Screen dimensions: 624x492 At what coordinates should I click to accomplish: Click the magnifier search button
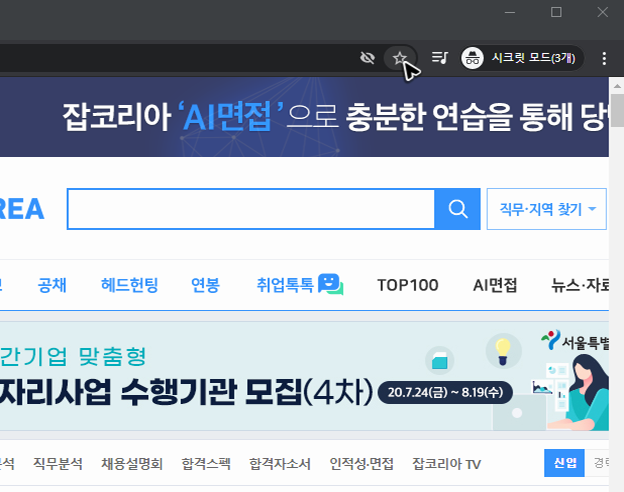click(x=457, y=209)
